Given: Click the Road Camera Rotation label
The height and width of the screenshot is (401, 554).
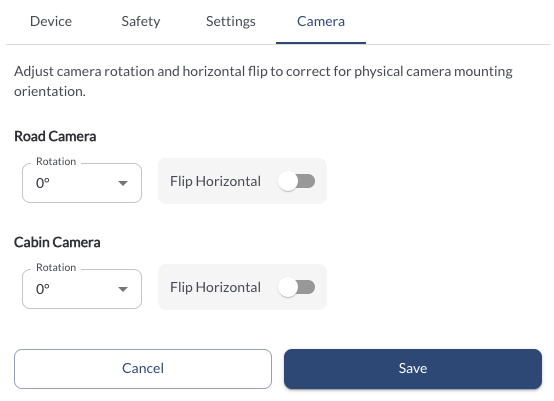Looking at the screenshot, I should click(x=56, y=161).
